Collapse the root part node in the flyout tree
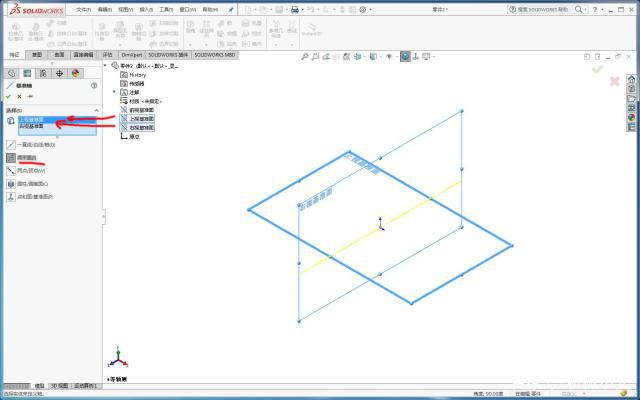 (x=105, y=66)
